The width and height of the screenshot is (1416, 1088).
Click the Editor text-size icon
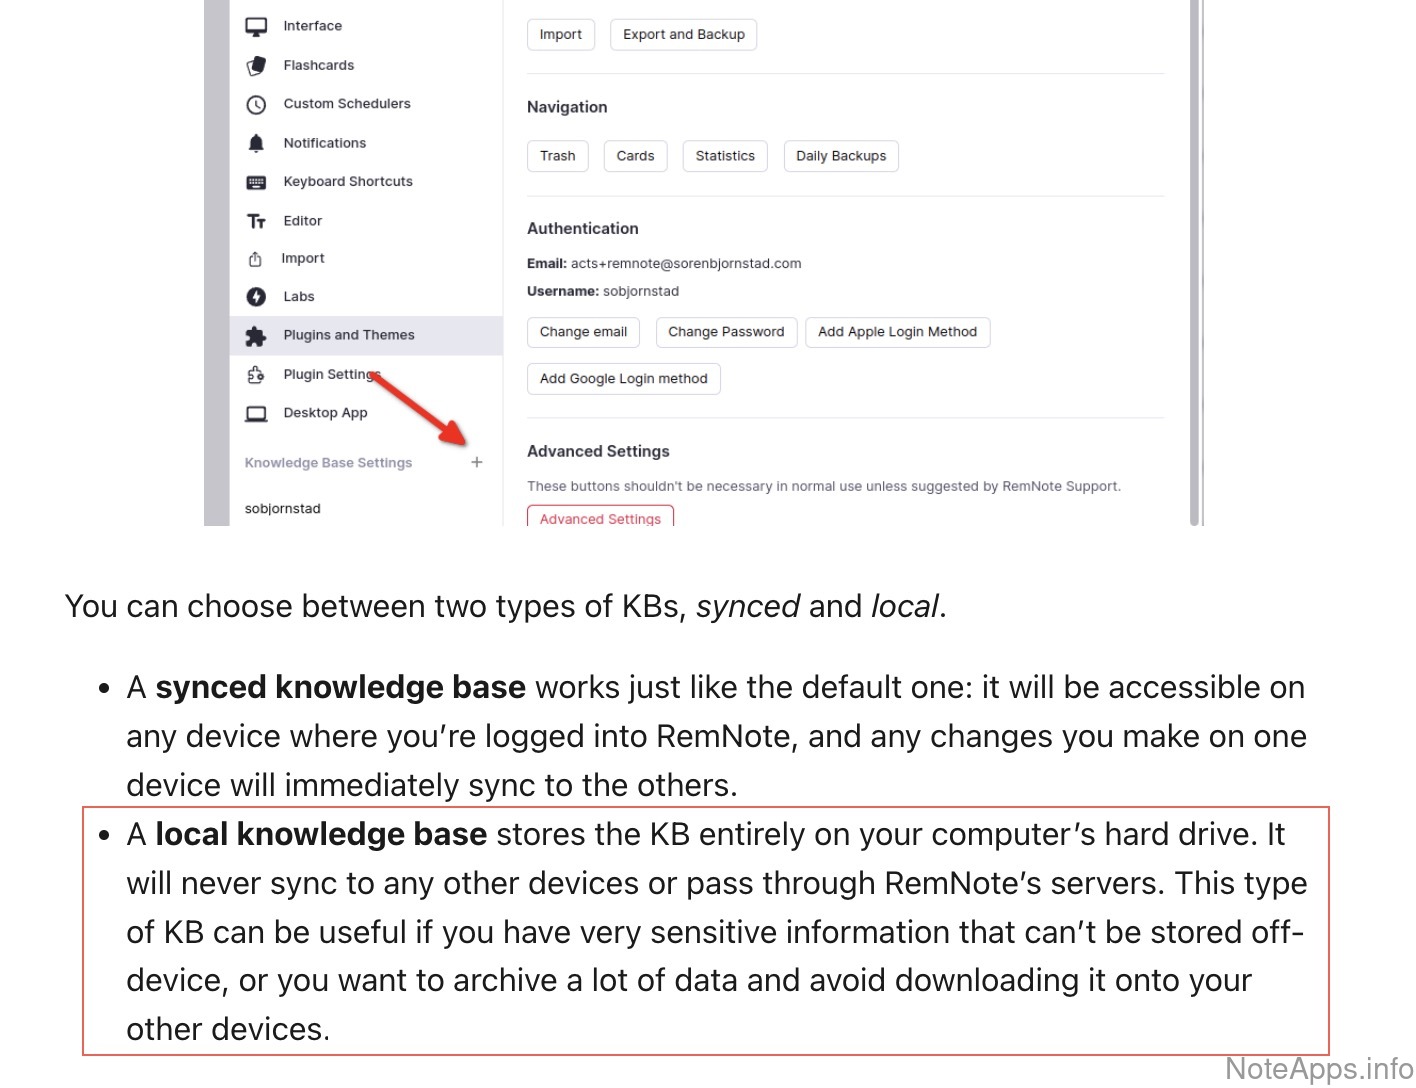[x=257, y=221]
